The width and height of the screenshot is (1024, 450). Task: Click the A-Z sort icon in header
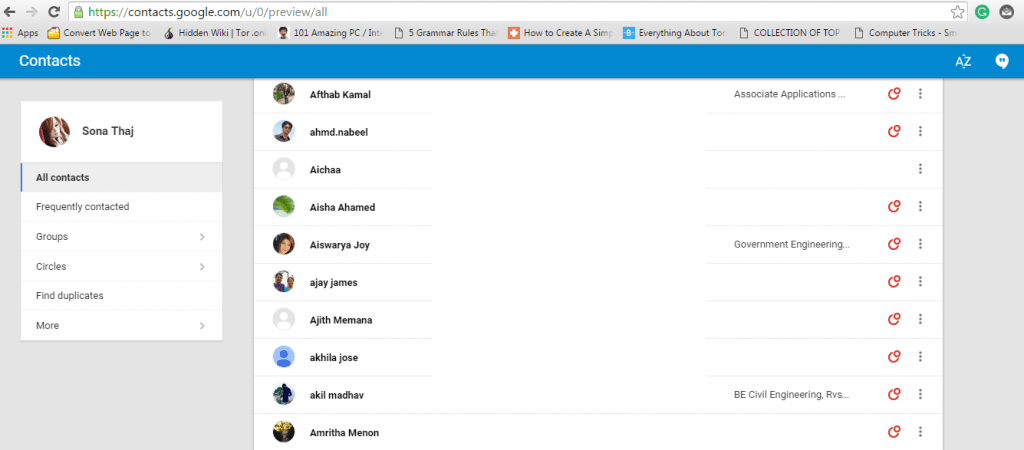point(963,61)
